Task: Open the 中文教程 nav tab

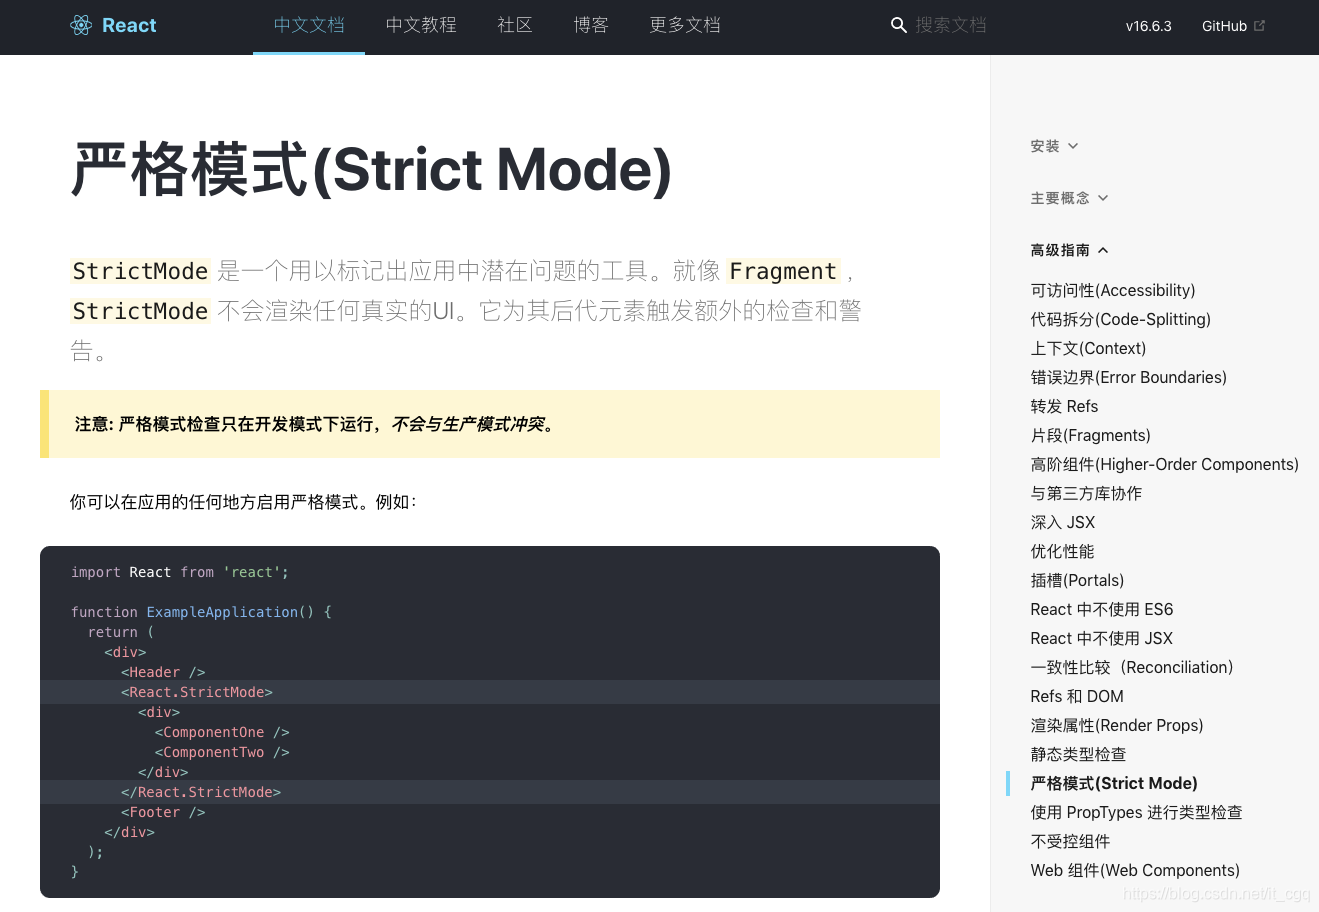Action: pos(421,26)
